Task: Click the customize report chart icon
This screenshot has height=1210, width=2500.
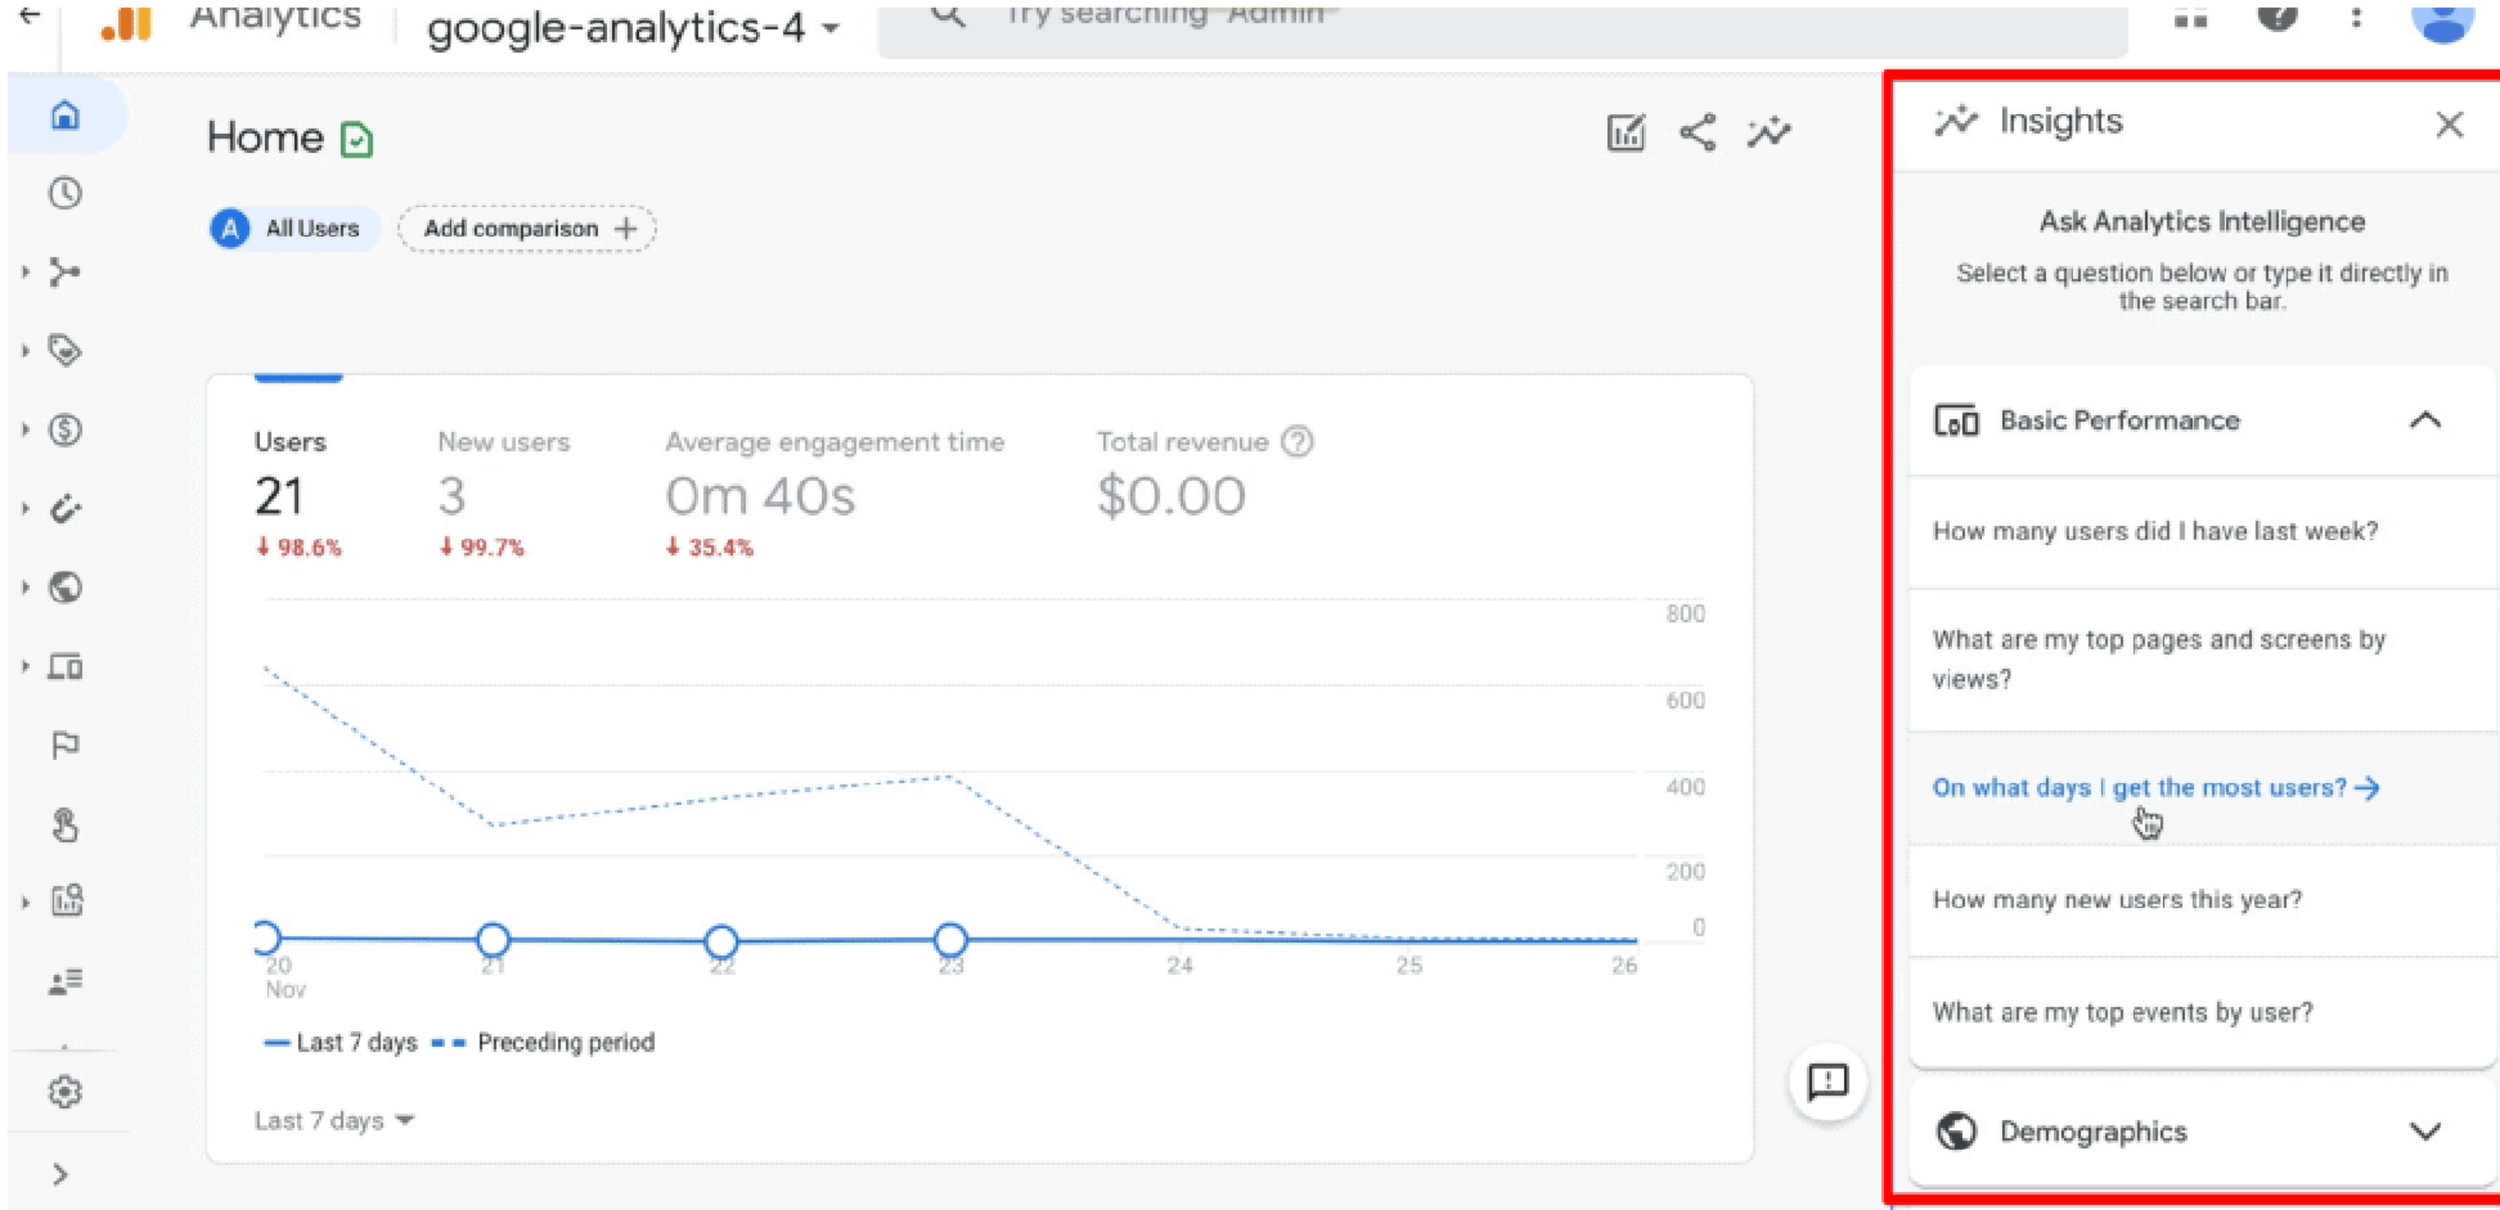Action: point(1626,132)
